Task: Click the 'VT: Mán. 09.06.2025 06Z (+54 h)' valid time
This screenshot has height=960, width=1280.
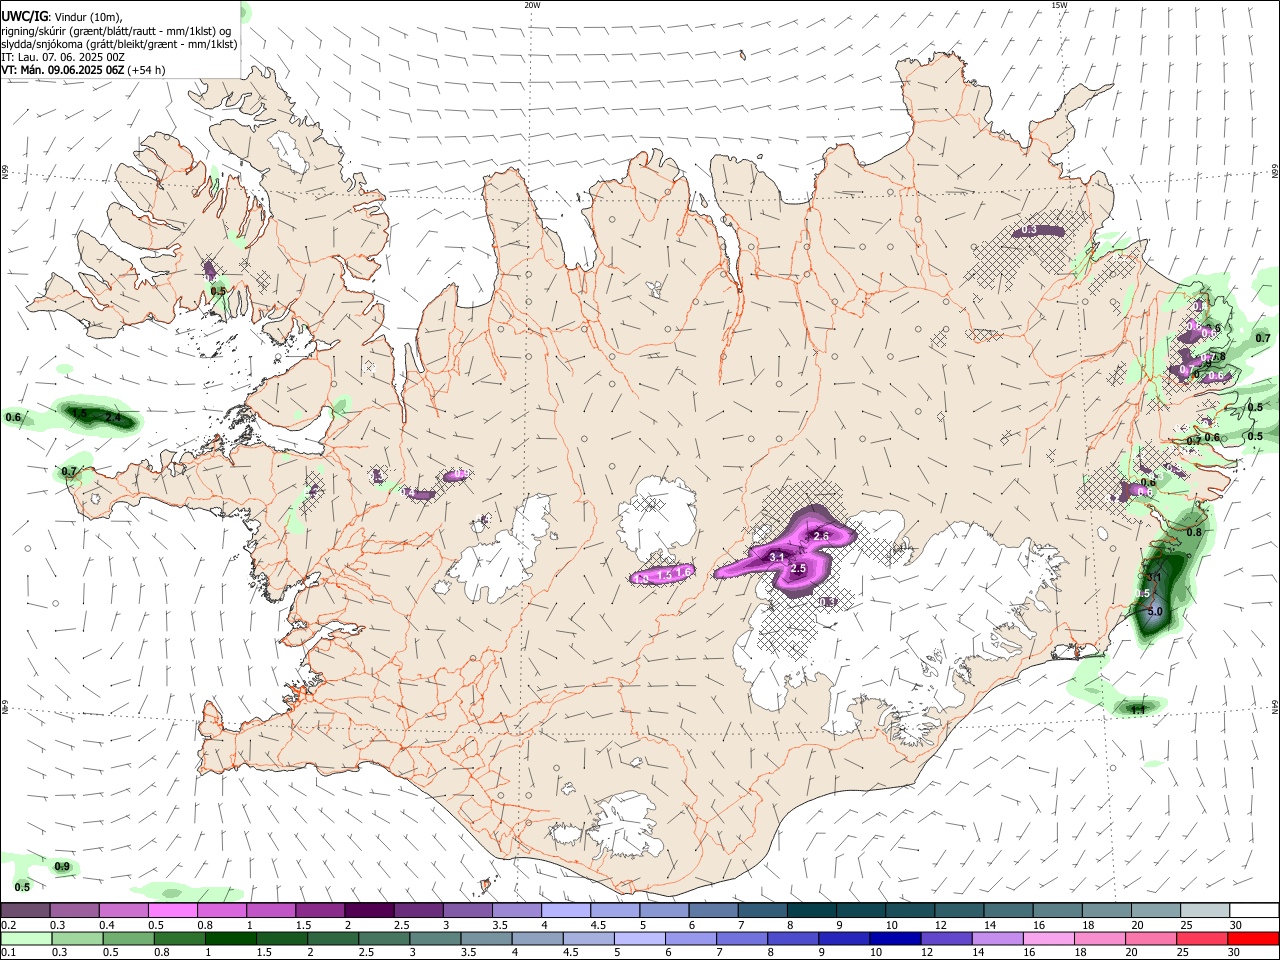Action: click(x=83, y=70)
